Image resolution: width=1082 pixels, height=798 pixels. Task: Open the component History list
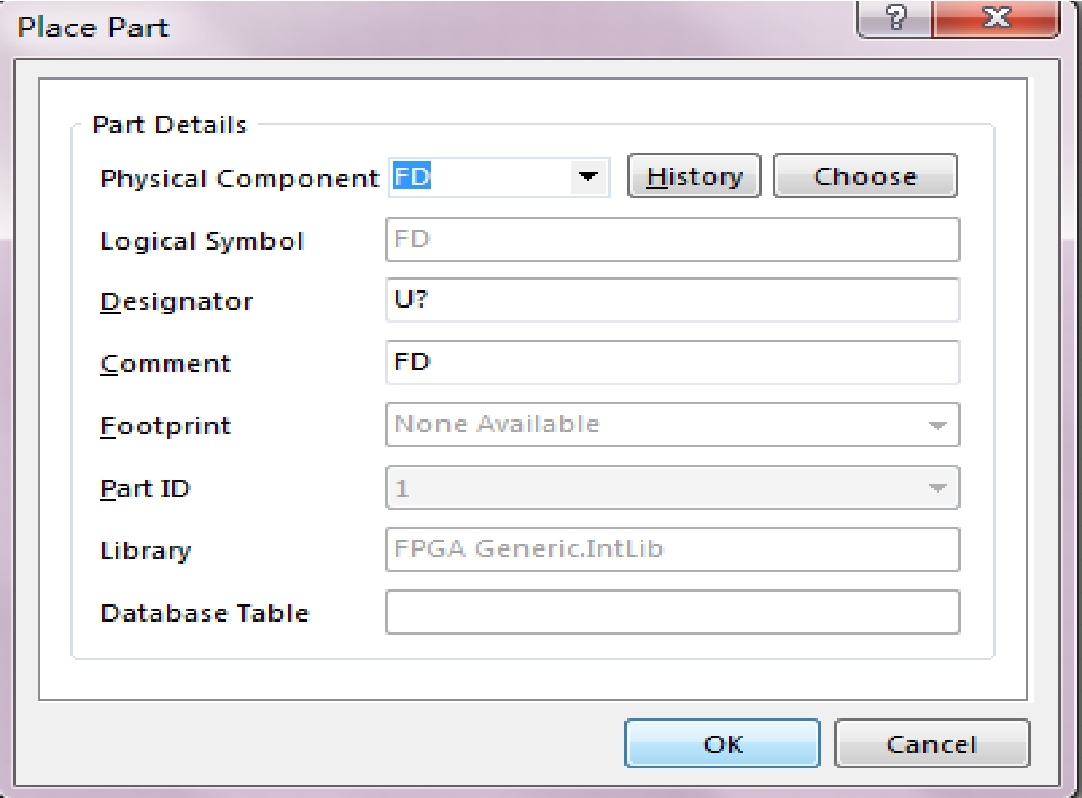pyautogui.click(x=694, y=176)
